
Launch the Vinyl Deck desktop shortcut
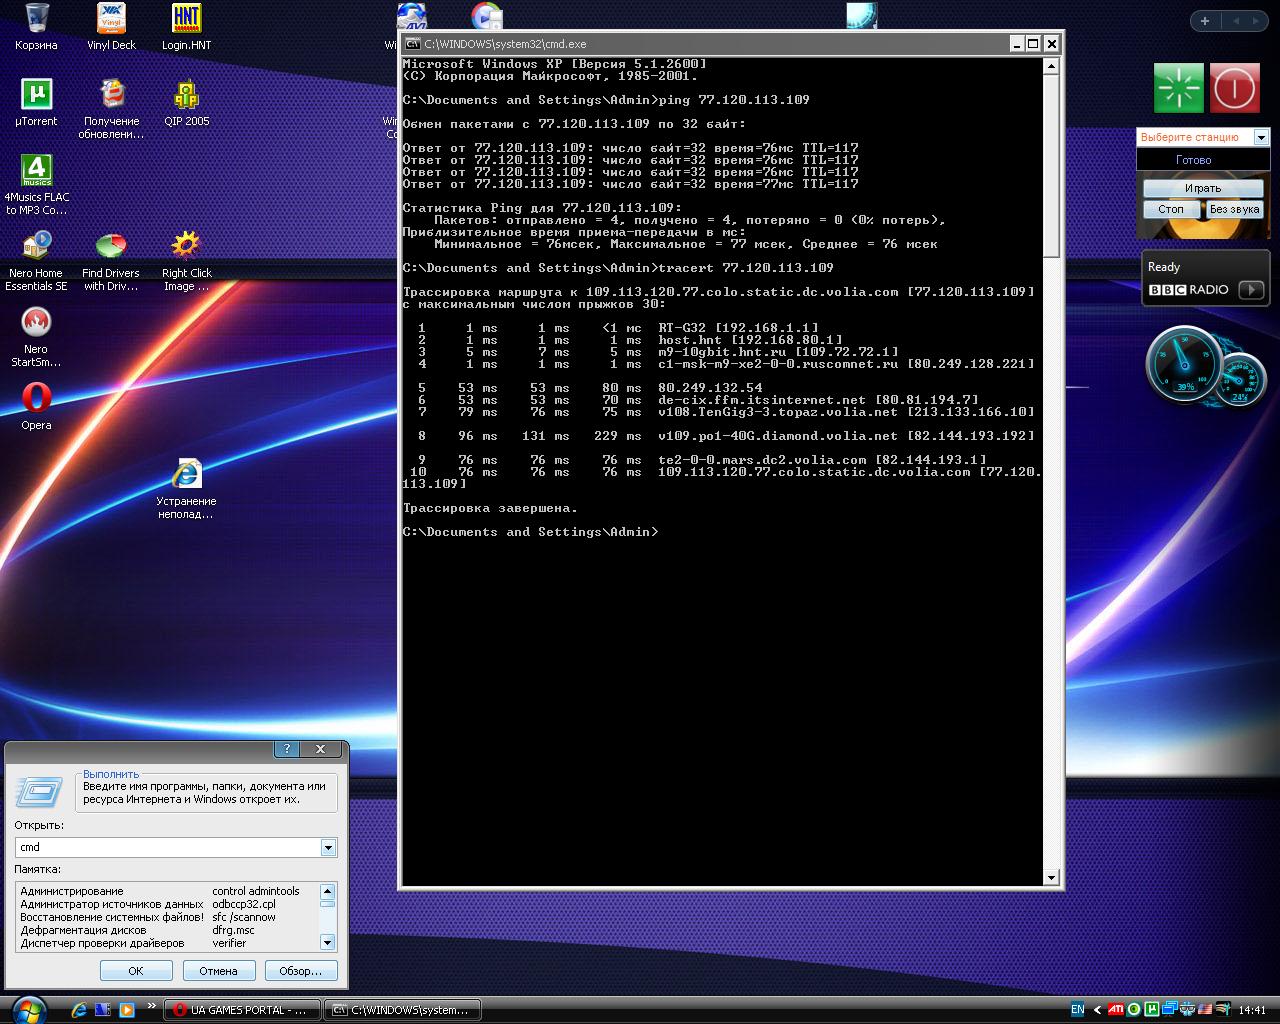pyautogui.click(x=111, y=26)
